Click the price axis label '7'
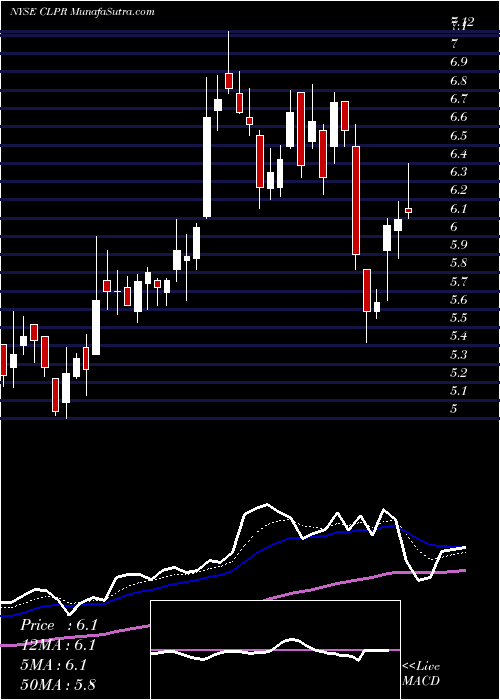The width and height of the screenshot is (500, 700). 454,44
